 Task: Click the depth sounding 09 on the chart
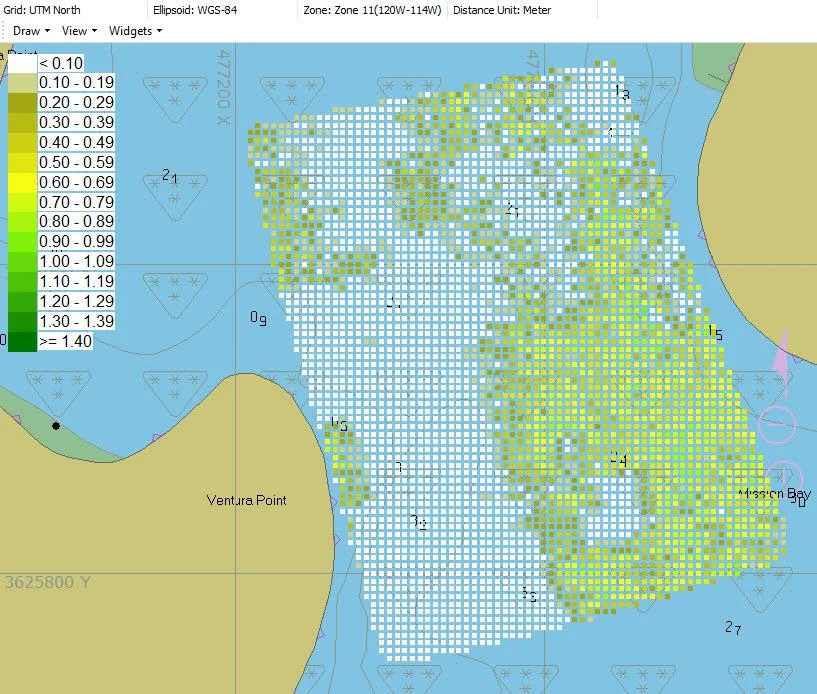coord(258,317)
